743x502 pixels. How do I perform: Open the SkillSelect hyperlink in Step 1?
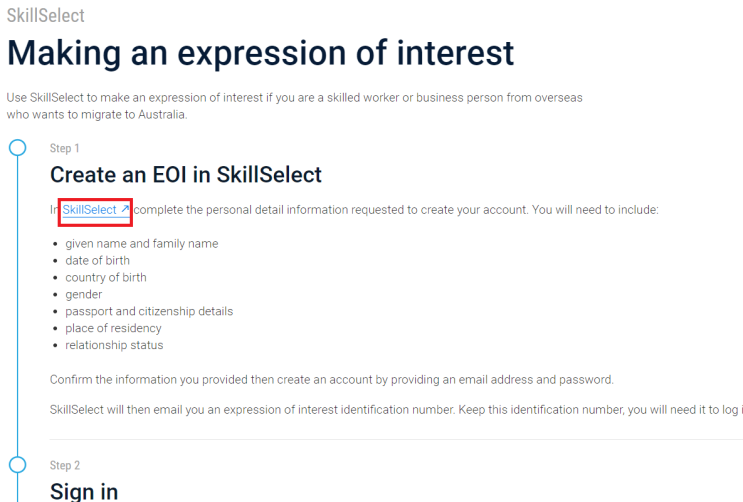pos(89,210)
